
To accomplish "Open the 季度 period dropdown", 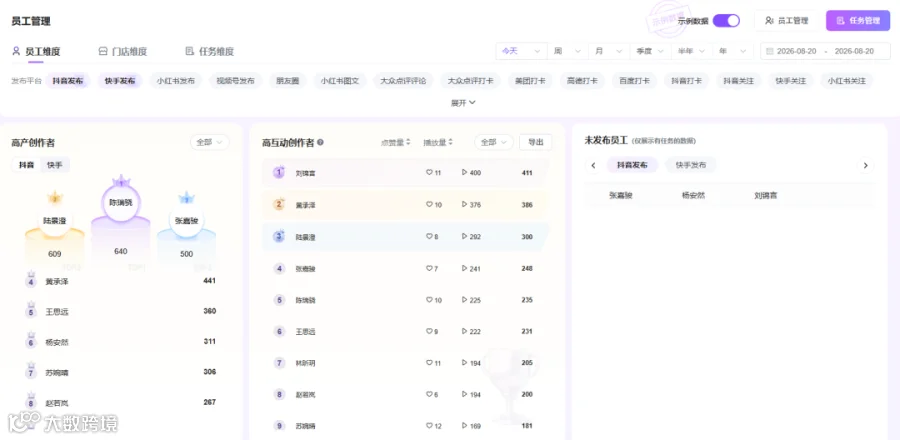I will click(650, 51).
